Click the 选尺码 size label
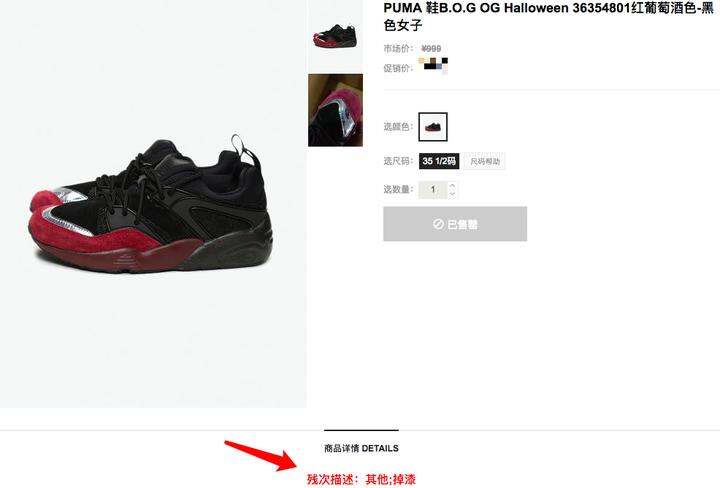 tap(398, 161)
